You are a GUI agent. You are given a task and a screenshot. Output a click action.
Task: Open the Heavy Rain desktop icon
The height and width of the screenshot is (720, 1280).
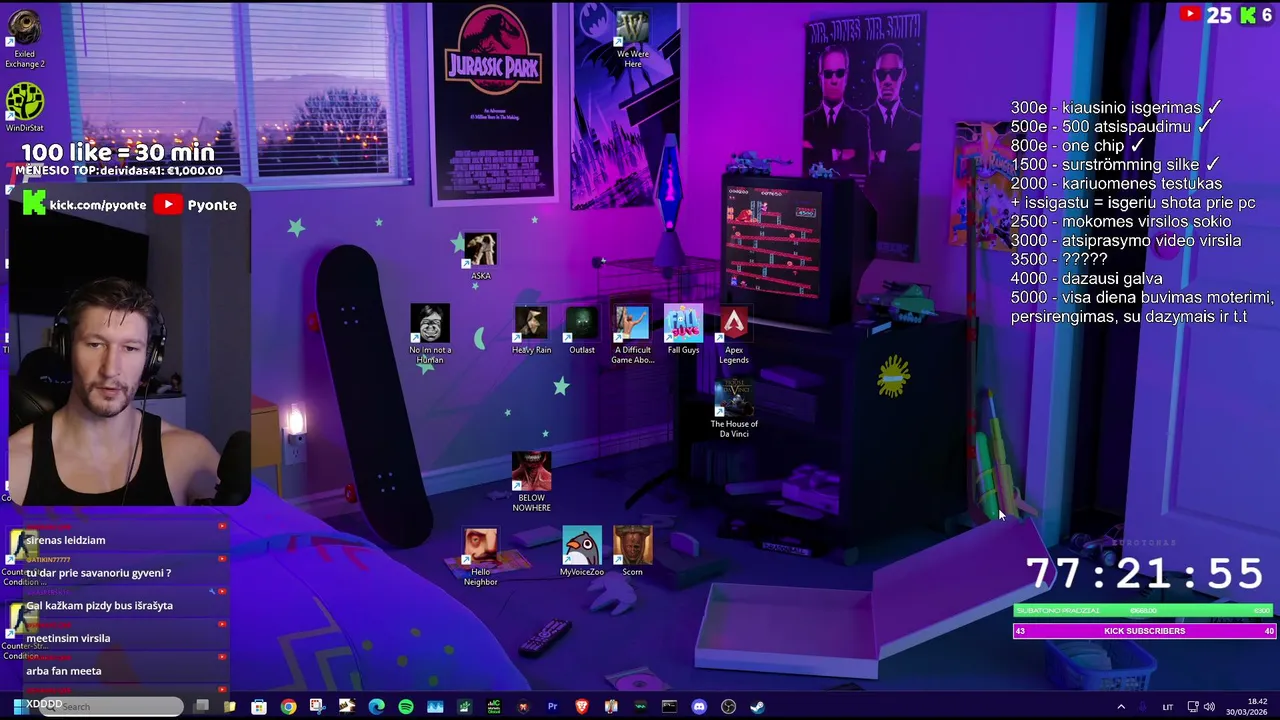click(x=531, y=331)
